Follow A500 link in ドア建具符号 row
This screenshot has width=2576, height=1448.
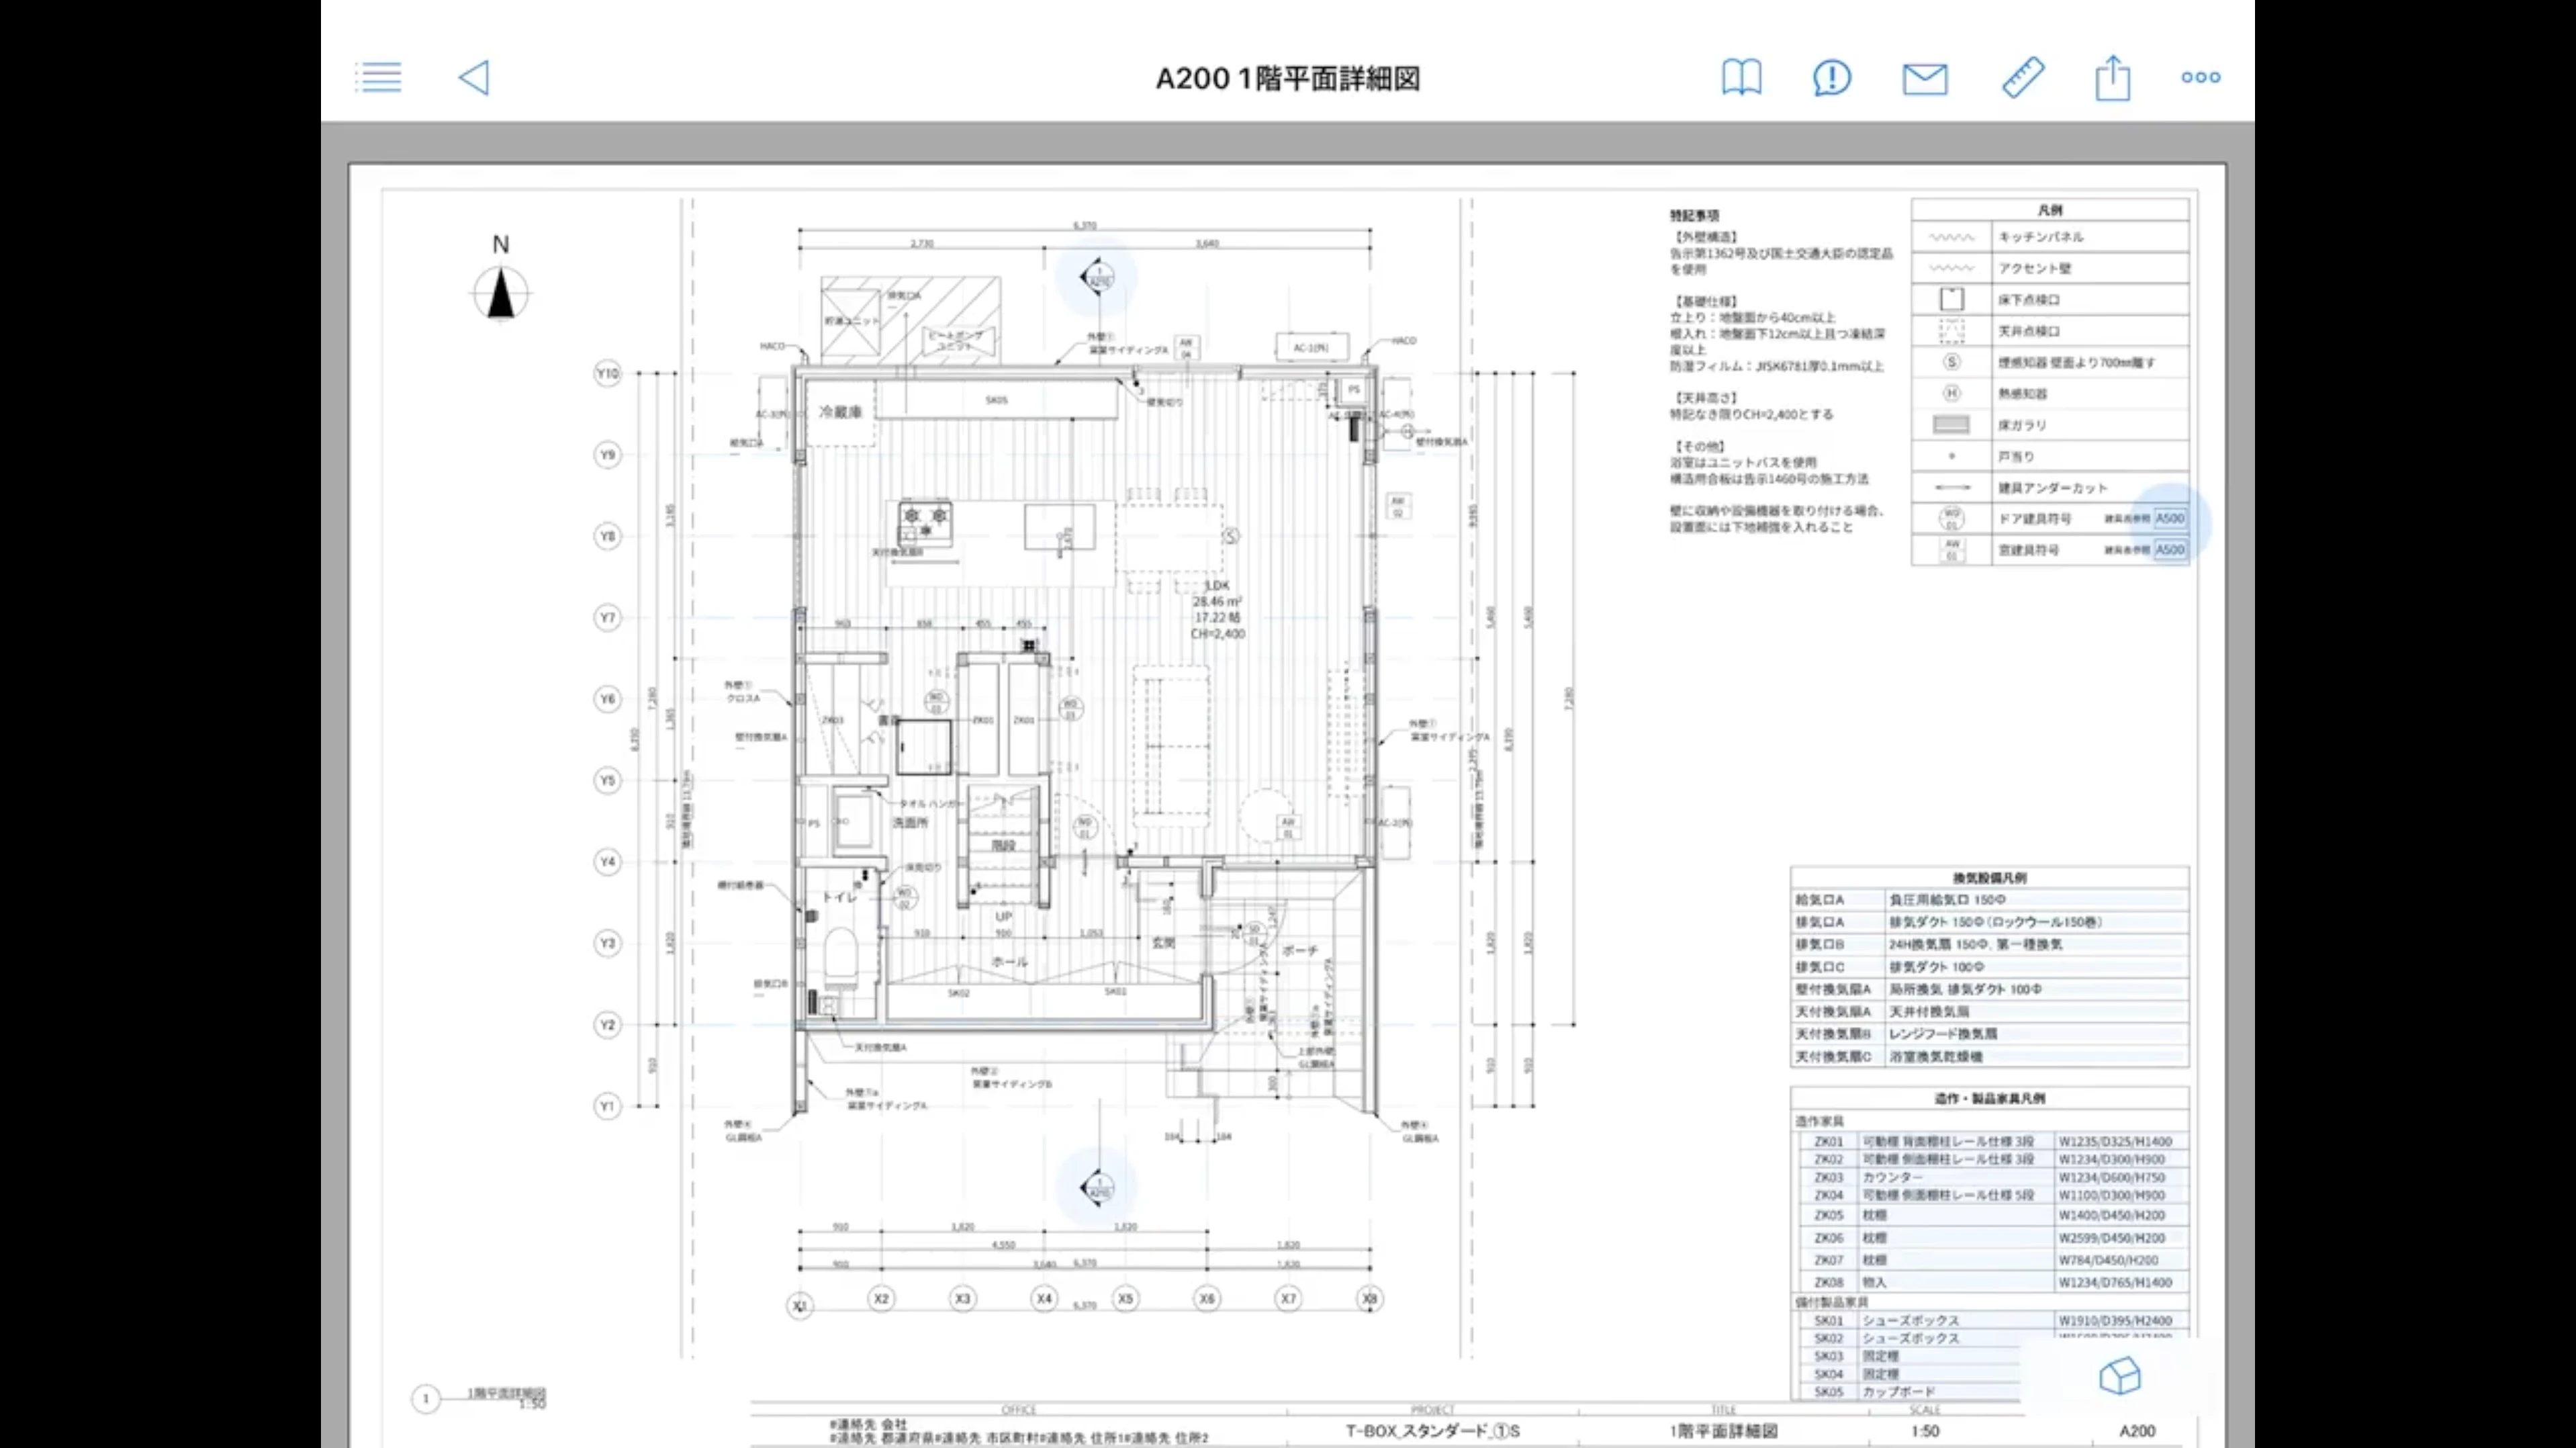pyautogui.click(x=2169, y=518)
